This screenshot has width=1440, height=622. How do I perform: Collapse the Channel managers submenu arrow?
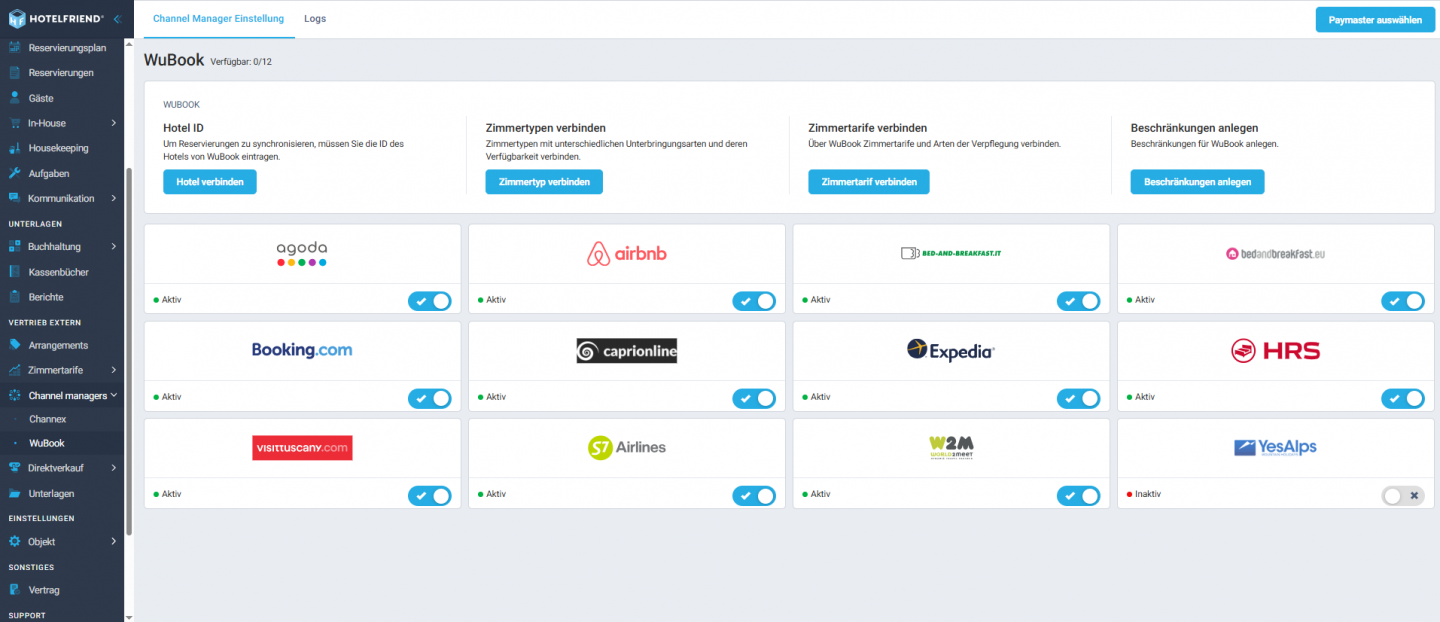click(x=114, y=395)
